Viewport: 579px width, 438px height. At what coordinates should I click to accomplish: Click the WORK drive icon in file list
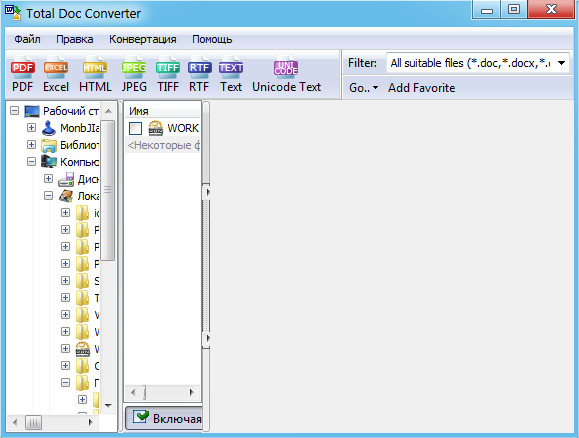[155, 128]
